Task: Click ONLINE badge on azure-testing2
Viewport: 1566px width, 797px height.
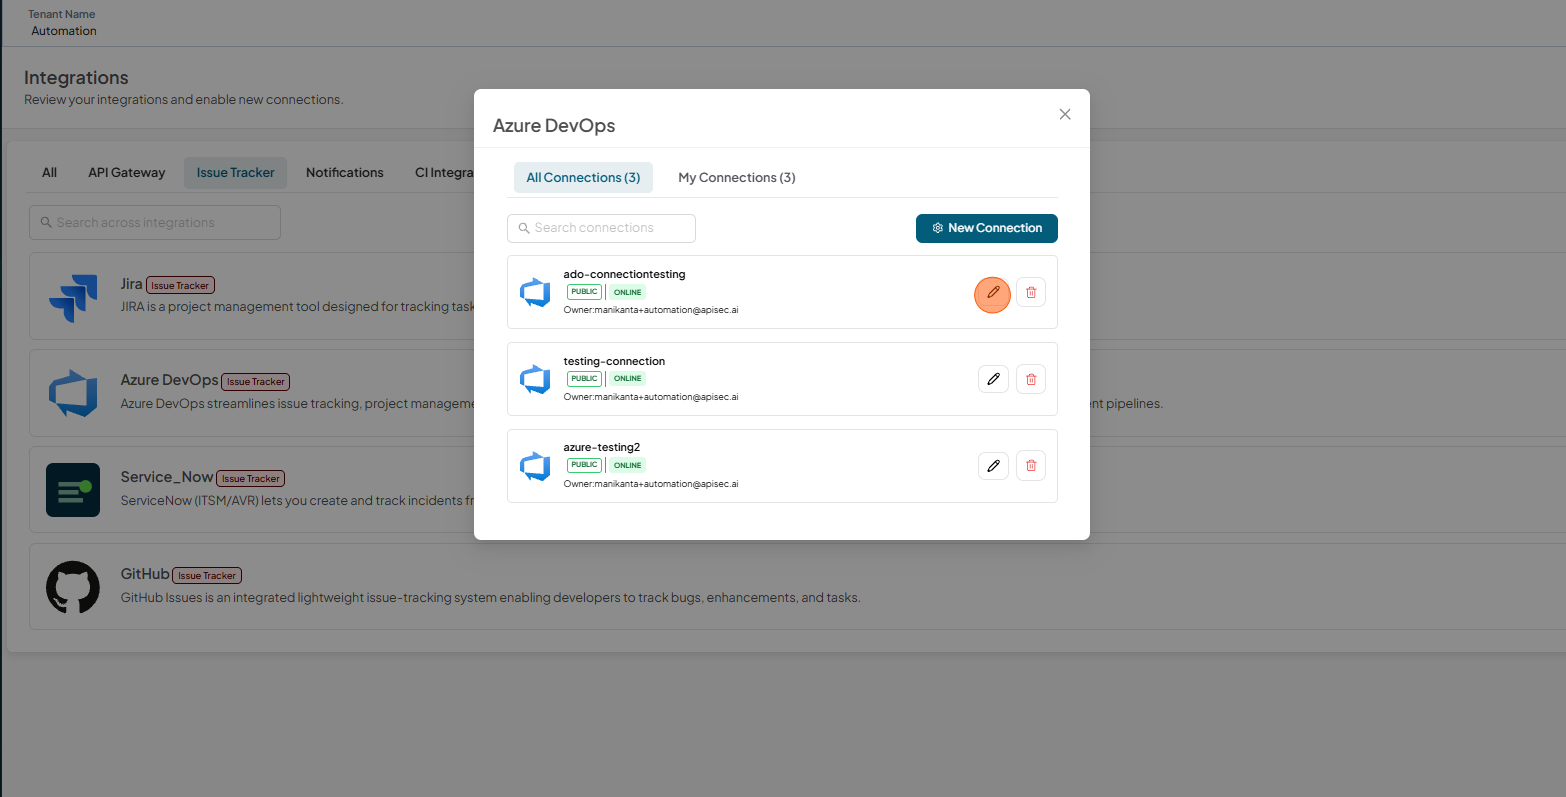Action: (628, 465)
